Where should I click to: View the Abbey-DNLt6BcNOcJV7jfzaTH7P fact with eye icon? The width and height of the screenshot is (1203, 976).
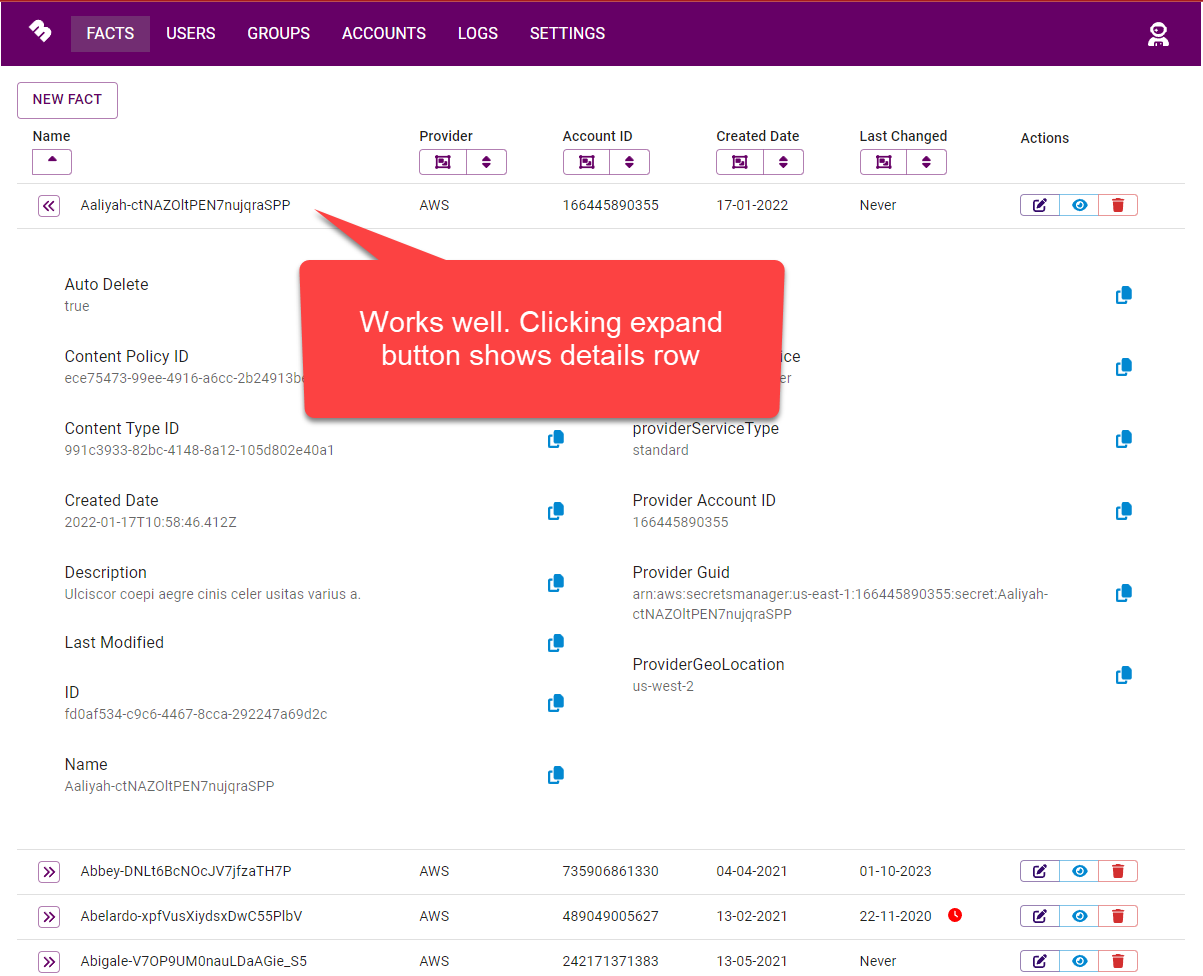coord(1079,871)
